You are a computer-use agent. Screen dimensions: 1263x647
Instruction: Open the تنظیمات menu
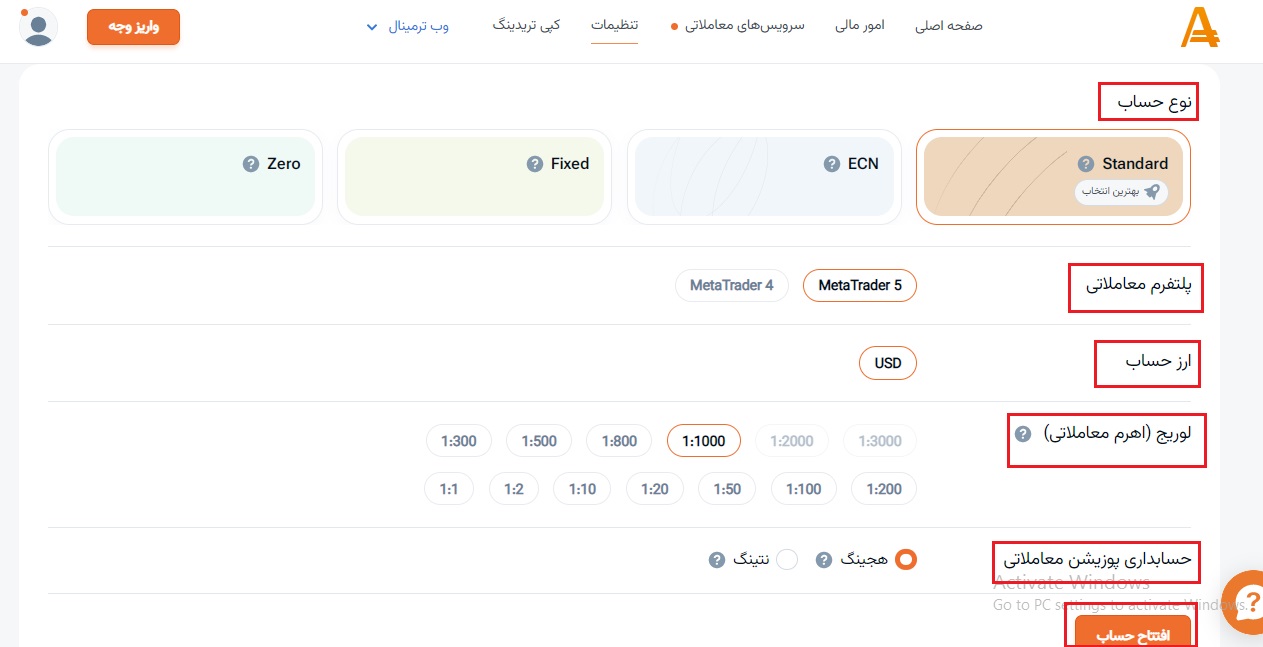615,26
